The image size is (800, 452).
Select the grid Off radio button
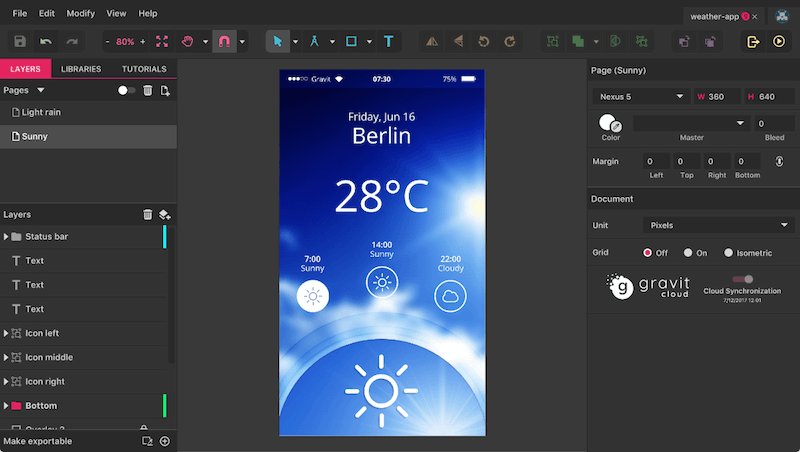point(647,253)
